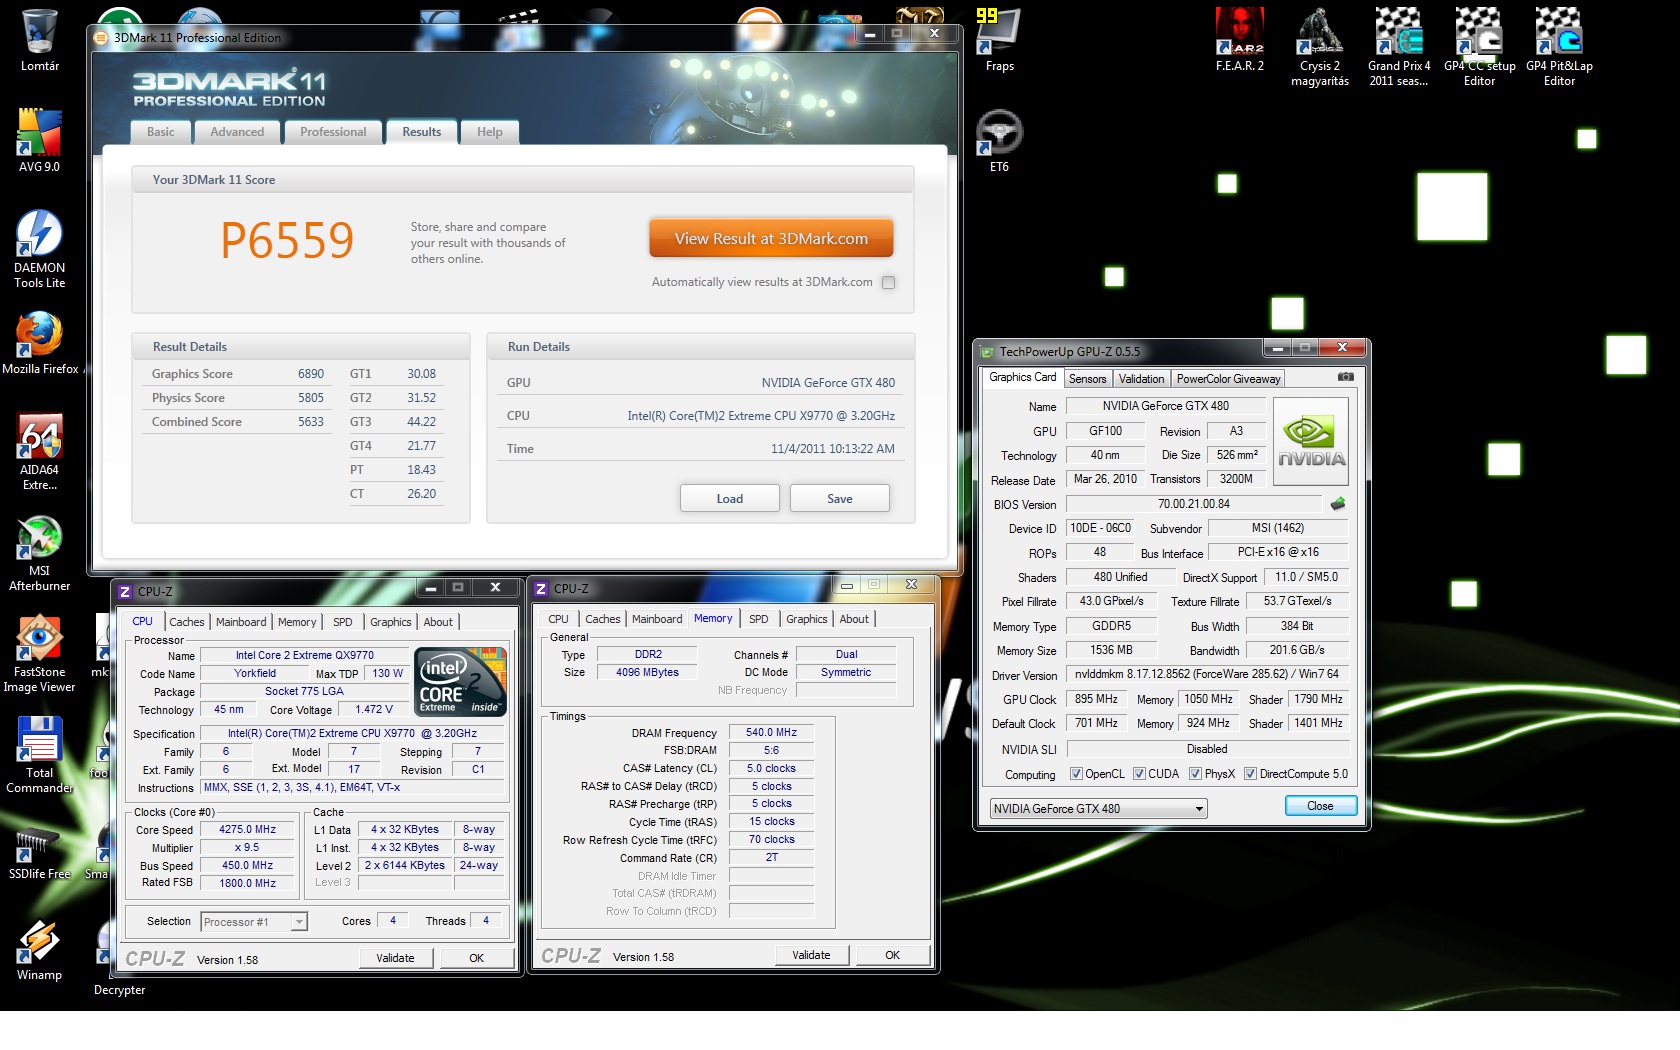Open the Fraps desktop shortcut
1680x1050 pixels.
[x=999, y=40]
